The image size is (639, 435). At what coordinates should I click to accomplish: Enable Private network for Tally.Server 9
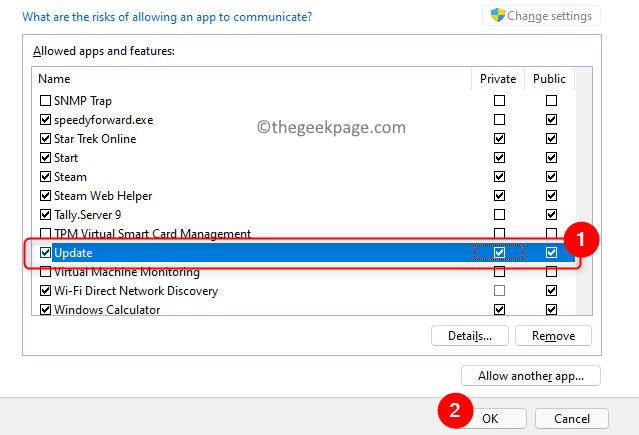click(500, 215)
